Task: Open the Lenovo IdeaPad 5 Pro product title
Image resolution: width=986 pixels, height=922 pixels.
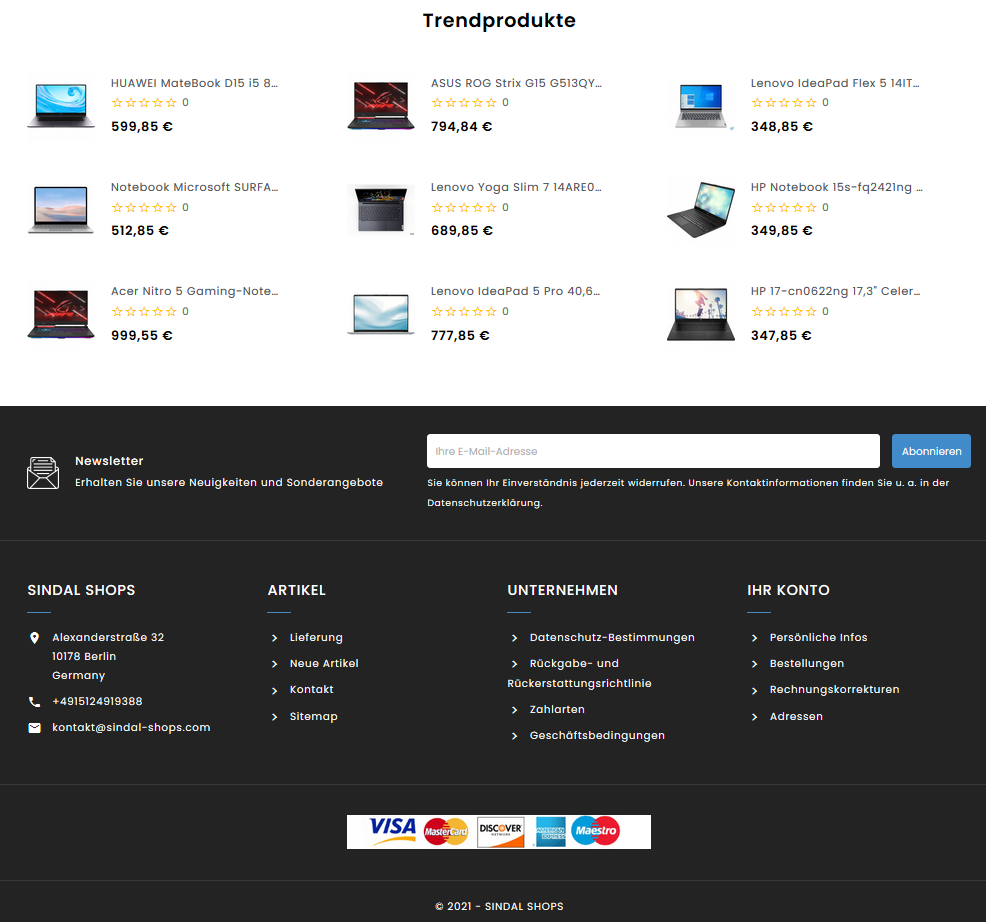Action: pos(516,291)
